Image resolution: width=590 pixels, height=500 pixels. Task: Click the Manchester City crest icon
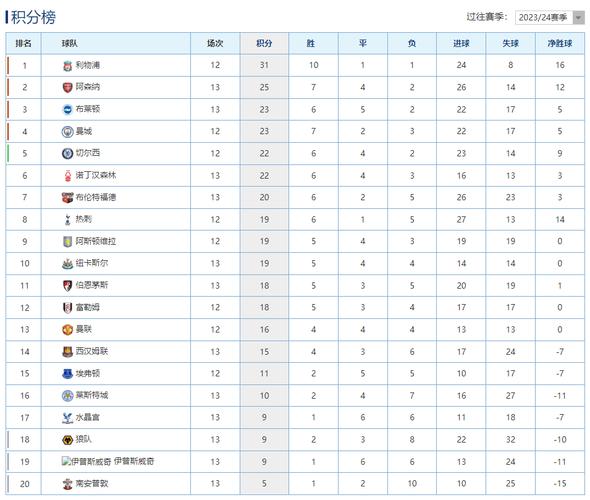67,132
